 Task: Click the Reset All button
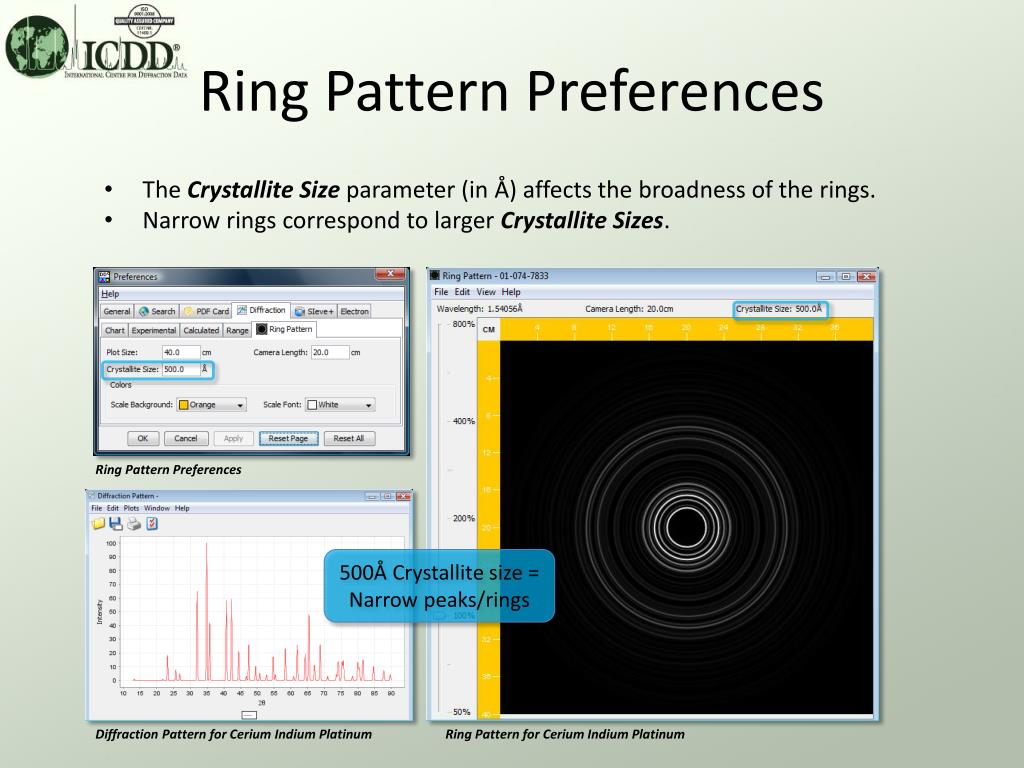(x=349, y=438)
